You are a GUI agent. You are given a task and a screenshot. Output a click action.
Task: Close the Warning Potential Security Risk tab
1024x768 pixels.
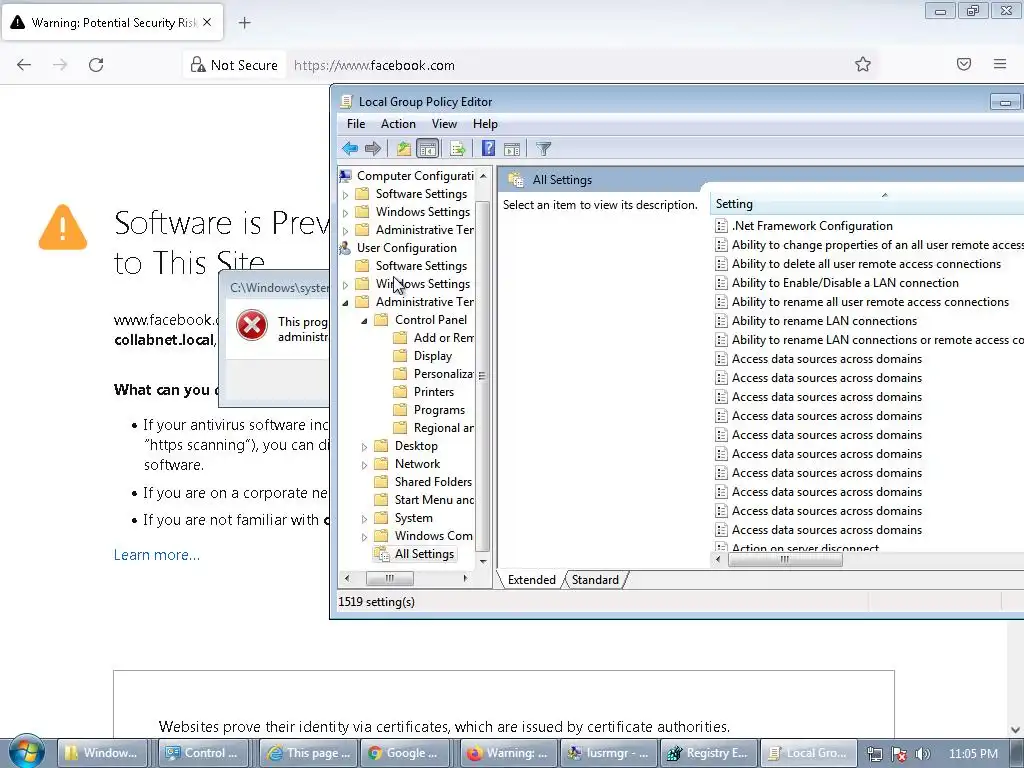click(207, 22)
